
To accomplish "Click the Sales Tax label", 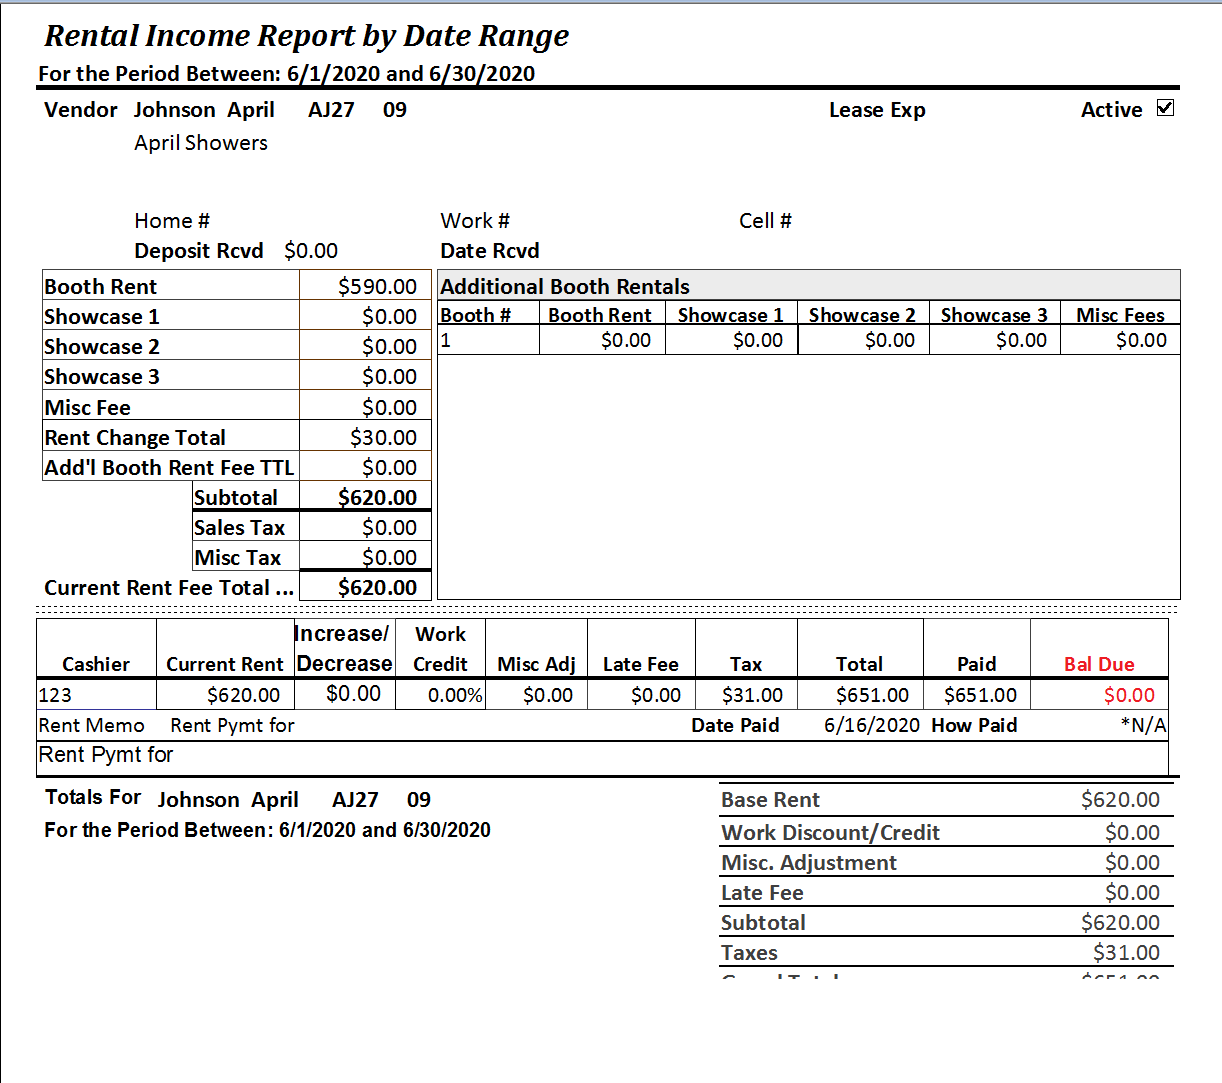I will [240, 528].
